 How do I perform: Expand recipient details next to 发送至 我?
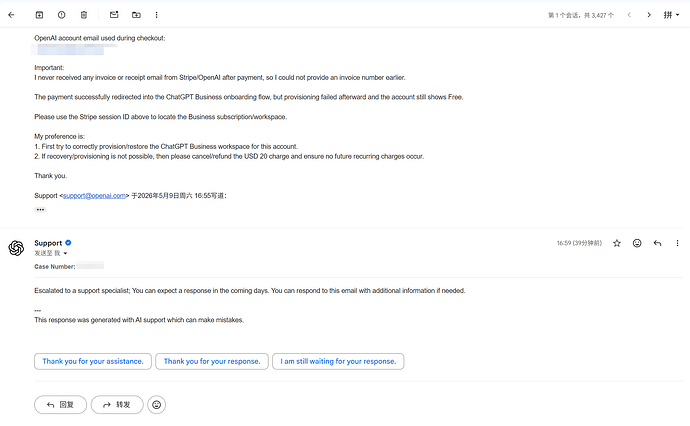point(65,253)
